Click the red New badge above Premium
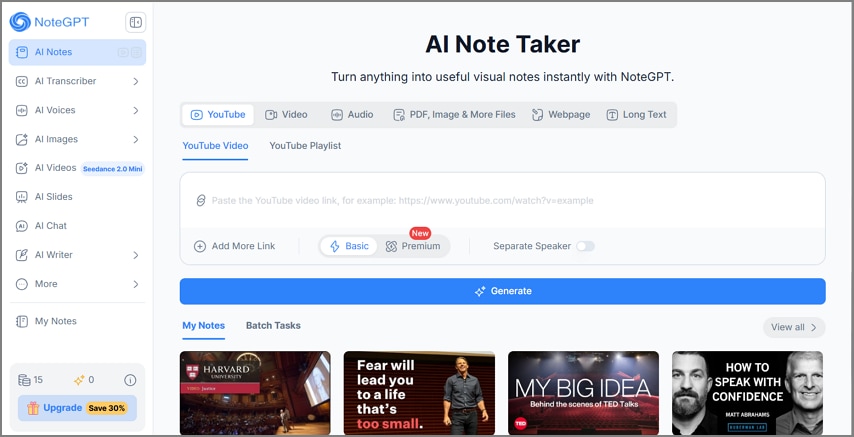 pos(420,233)
